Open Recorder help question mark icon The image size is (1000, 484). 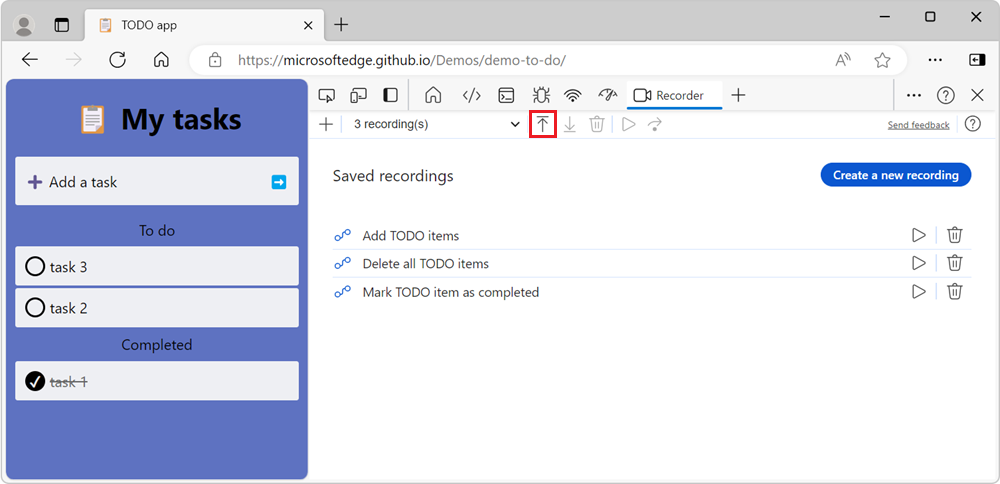972,124
